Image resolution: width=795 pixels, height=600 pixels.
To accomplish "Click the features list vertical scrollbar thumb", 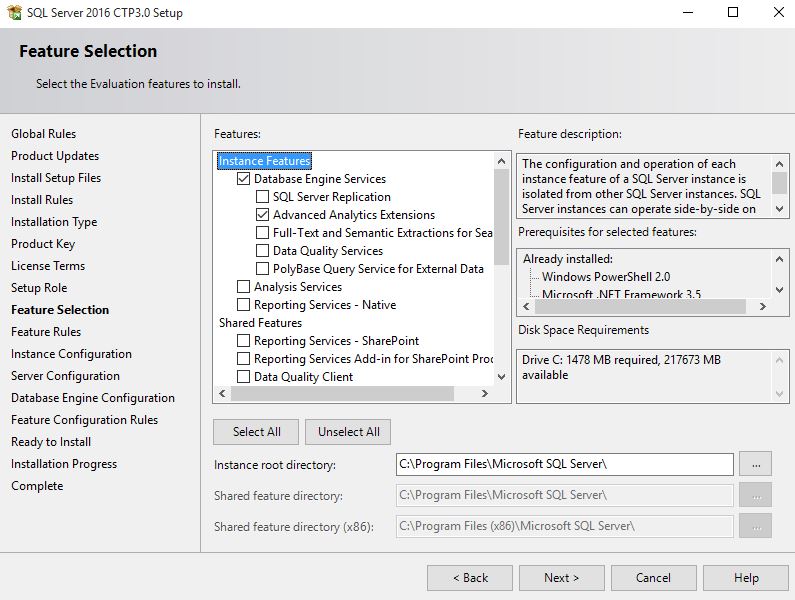I will click(x=501, y=217).
